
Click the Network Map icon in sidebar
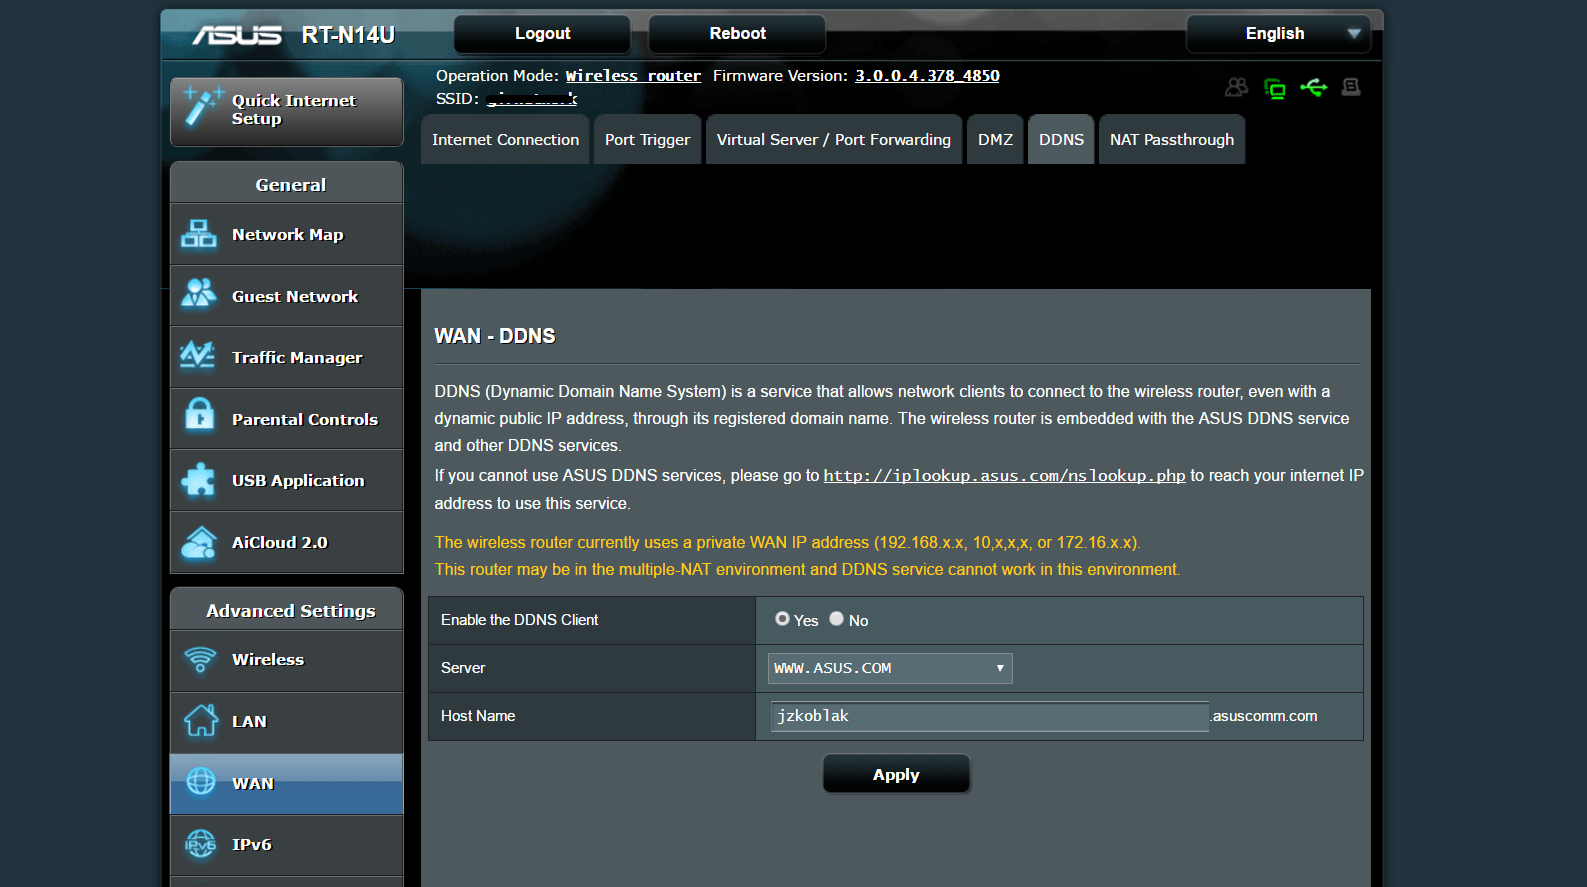coord(198,234)
